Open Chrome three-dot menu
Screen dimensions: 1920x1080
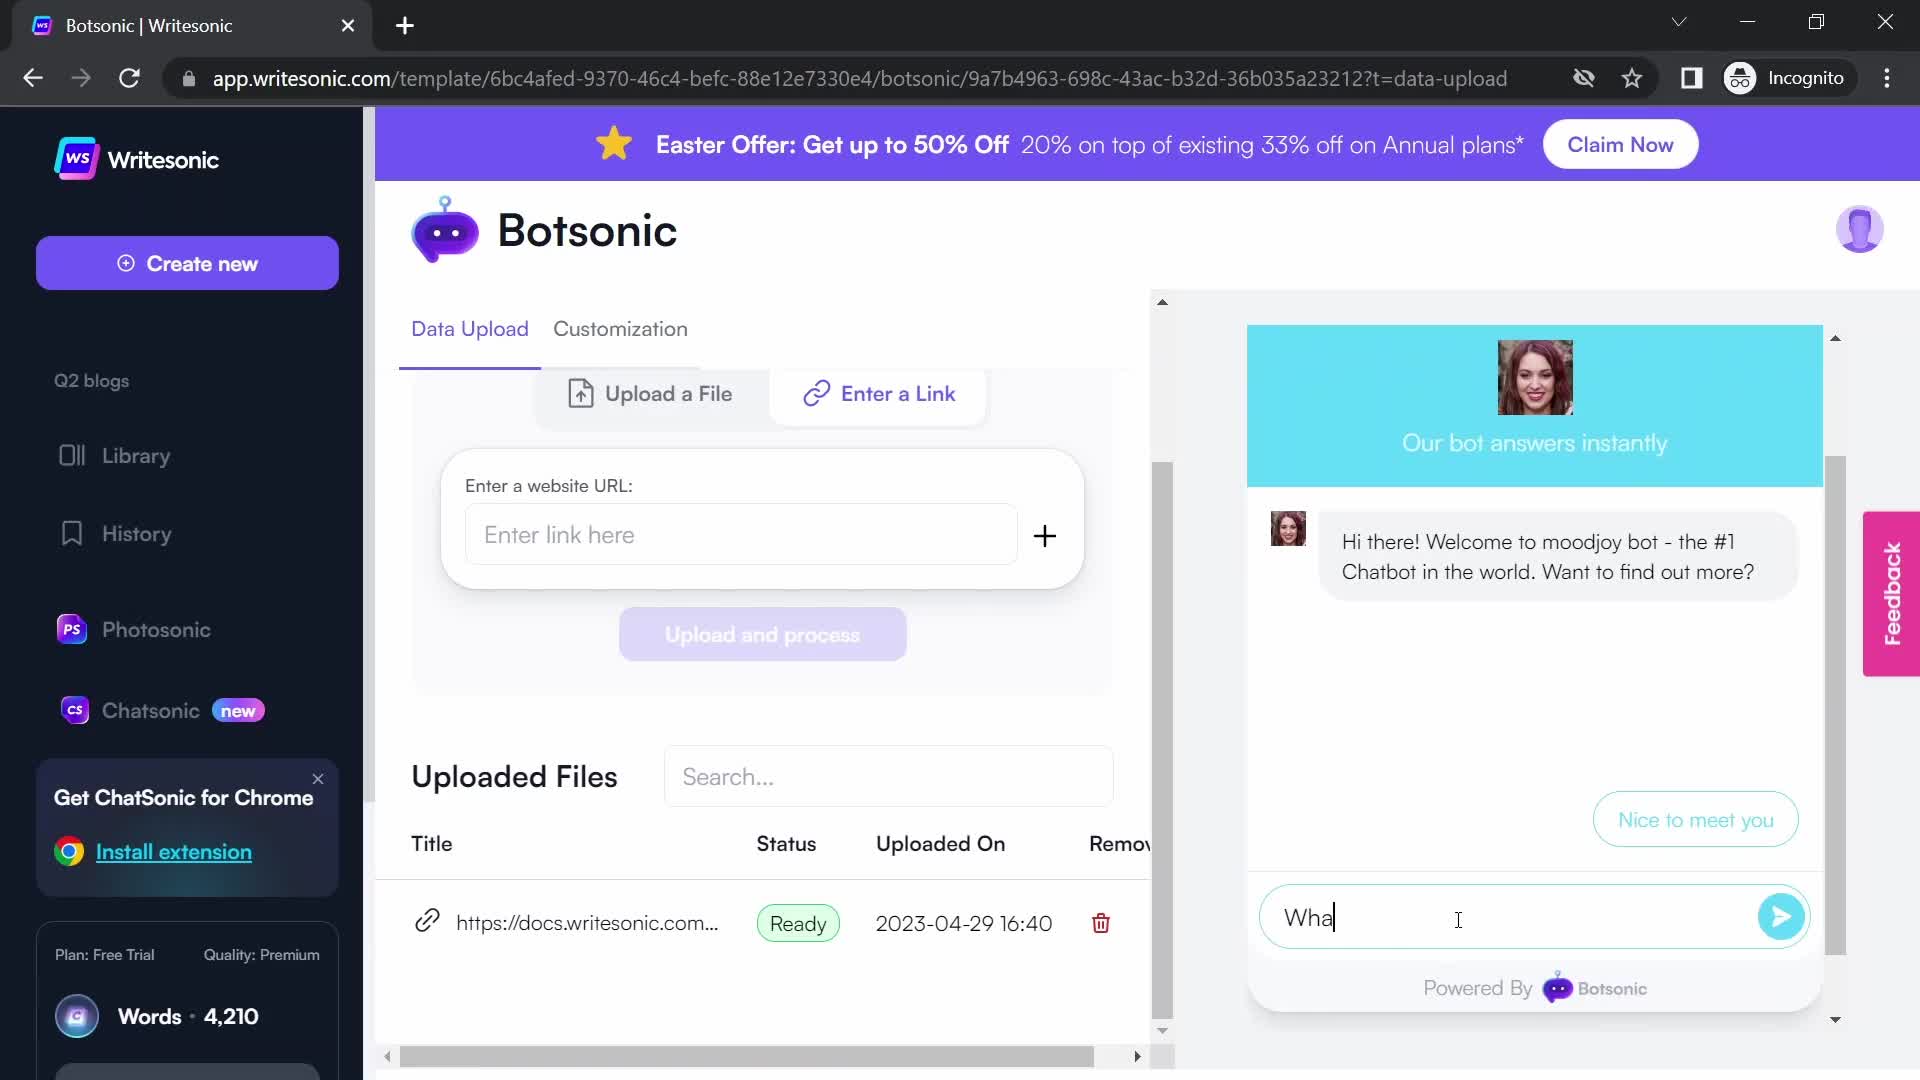1887,78
